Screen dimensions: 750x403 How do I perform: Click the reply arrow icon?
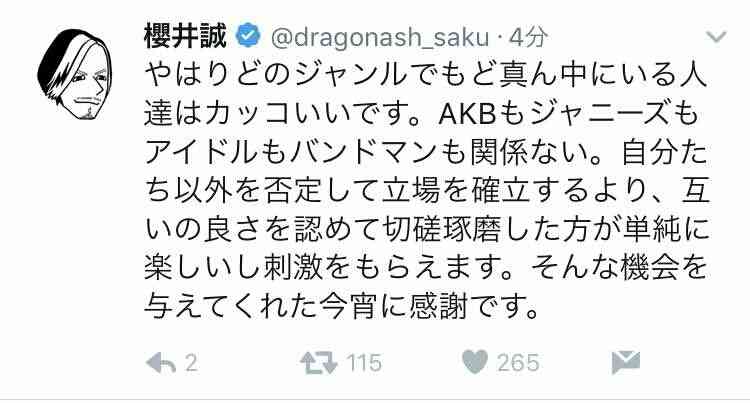pos(160,363)
